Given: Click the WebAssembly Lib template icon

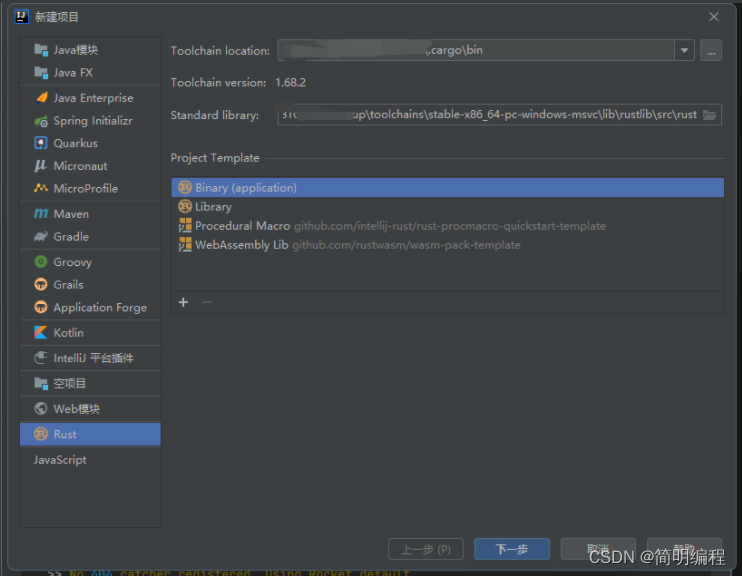Looking at the screenshot, I should click(185, 245).
